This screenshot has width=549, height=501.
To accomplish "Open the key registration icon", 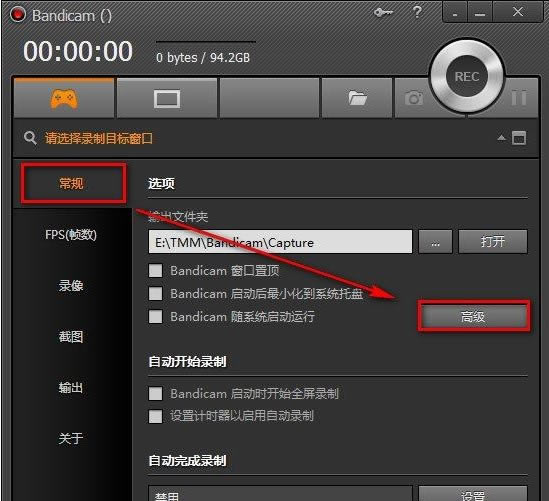I will click(x=383, y=13).
